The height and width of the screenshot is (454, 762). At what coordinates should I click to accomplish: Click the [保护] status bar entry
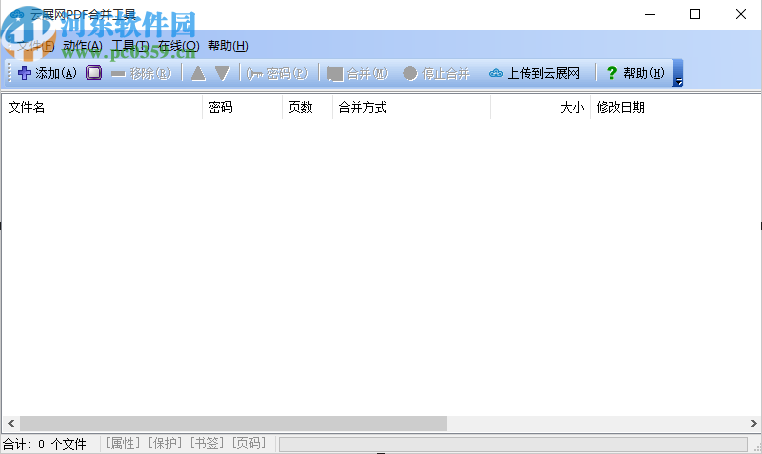165,443
